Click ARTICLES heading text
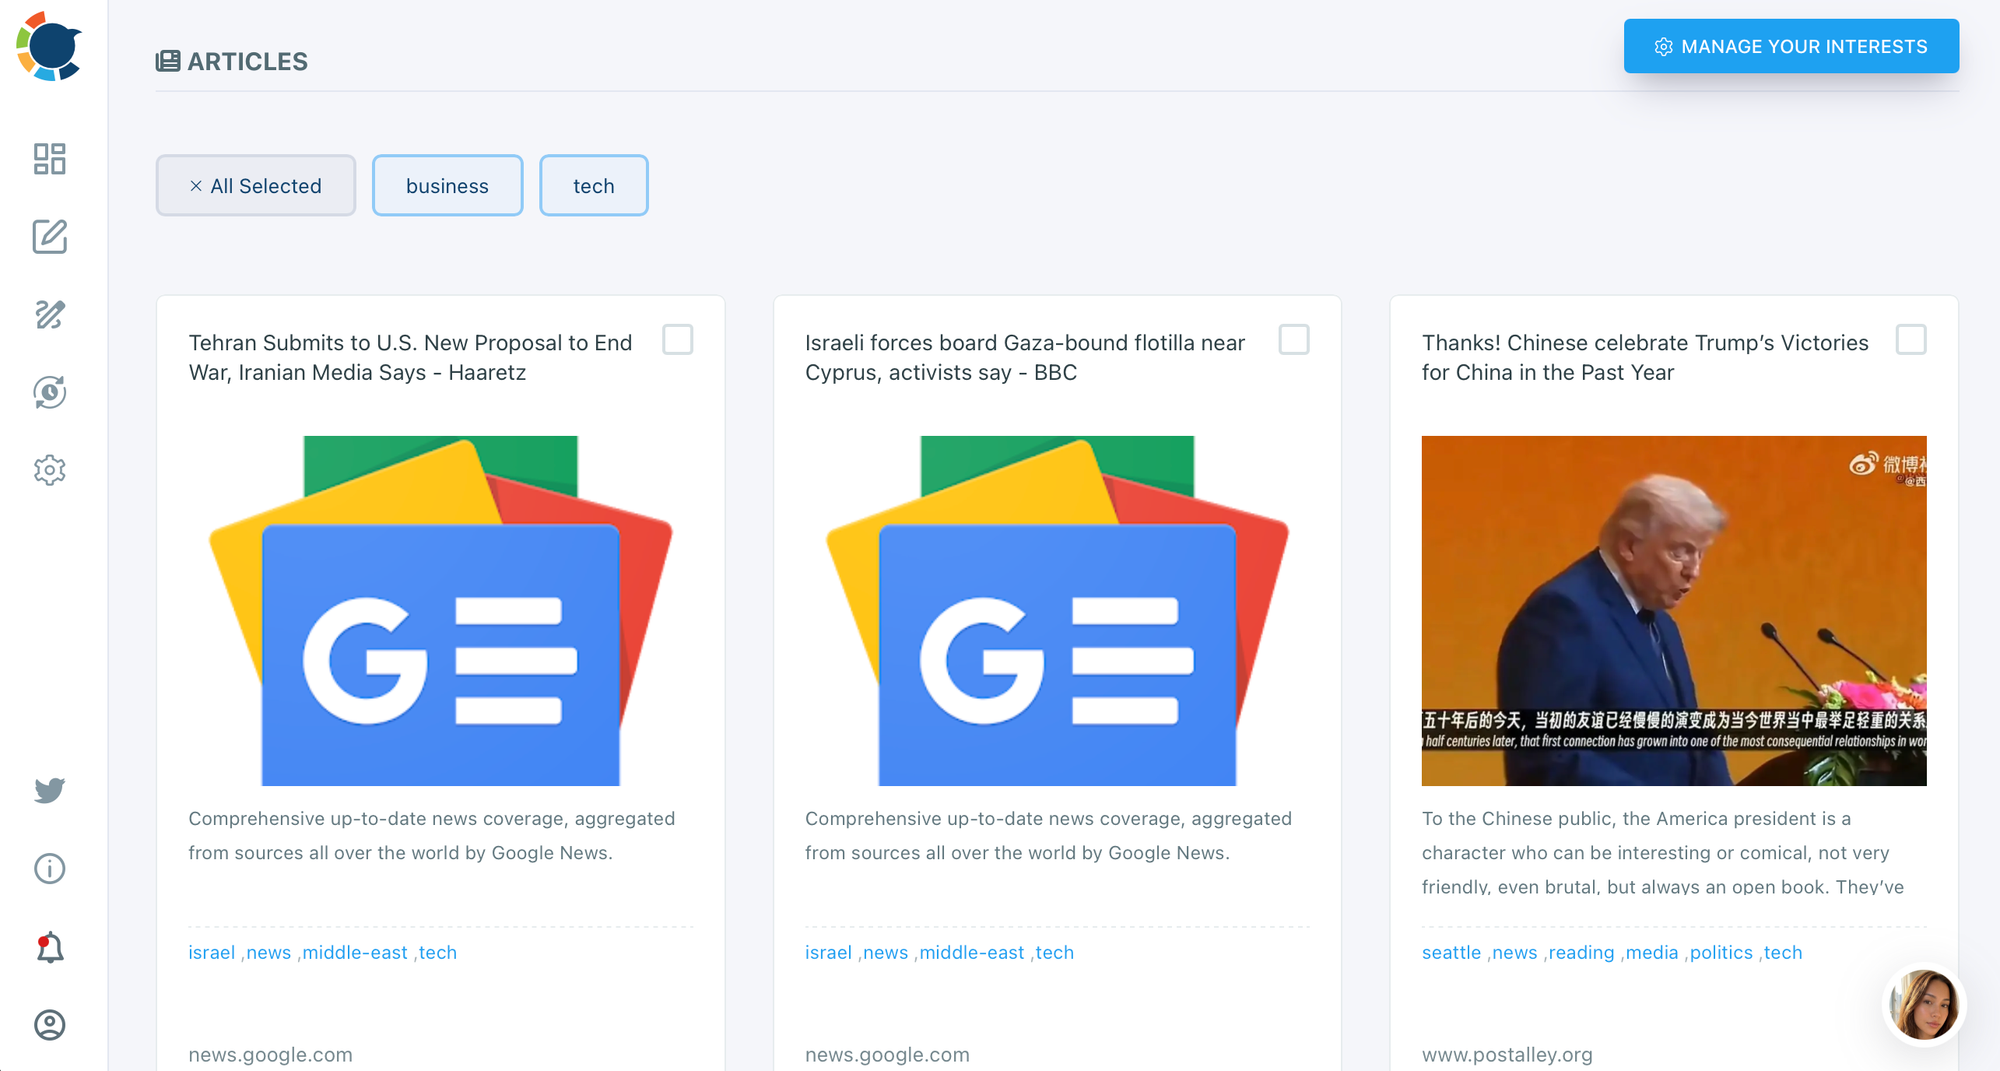 (248, 61)
